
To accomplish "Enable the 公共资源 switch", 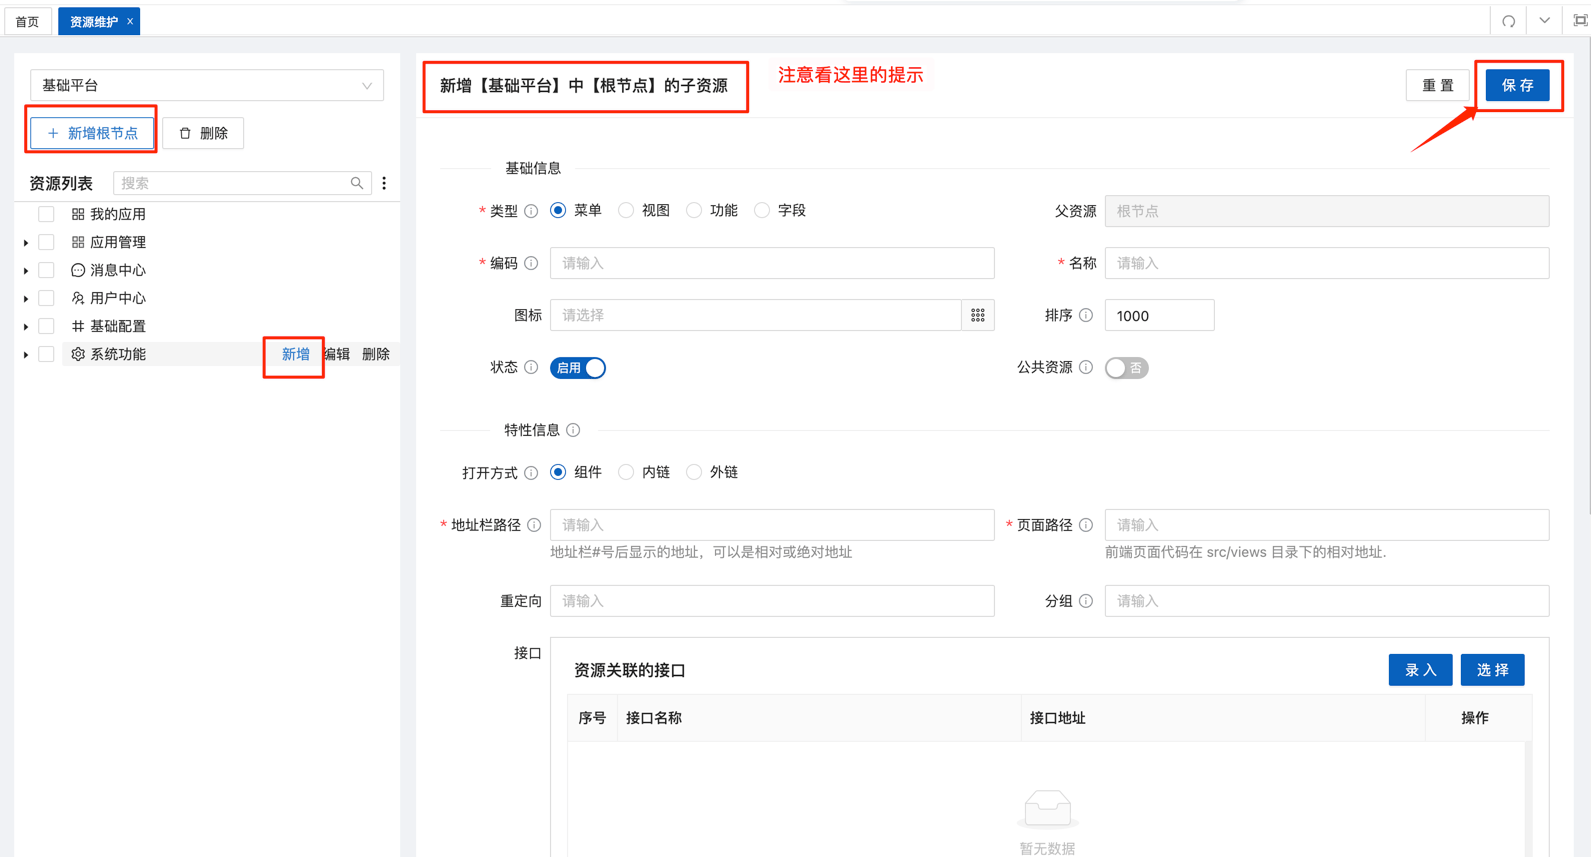I will click(x=1126, y=368).
